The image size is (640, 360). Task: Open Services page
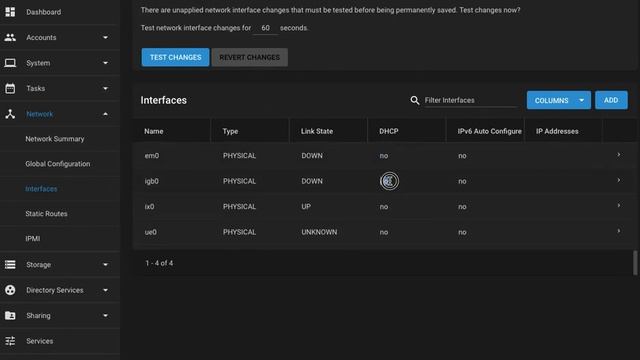pos(40,341)
